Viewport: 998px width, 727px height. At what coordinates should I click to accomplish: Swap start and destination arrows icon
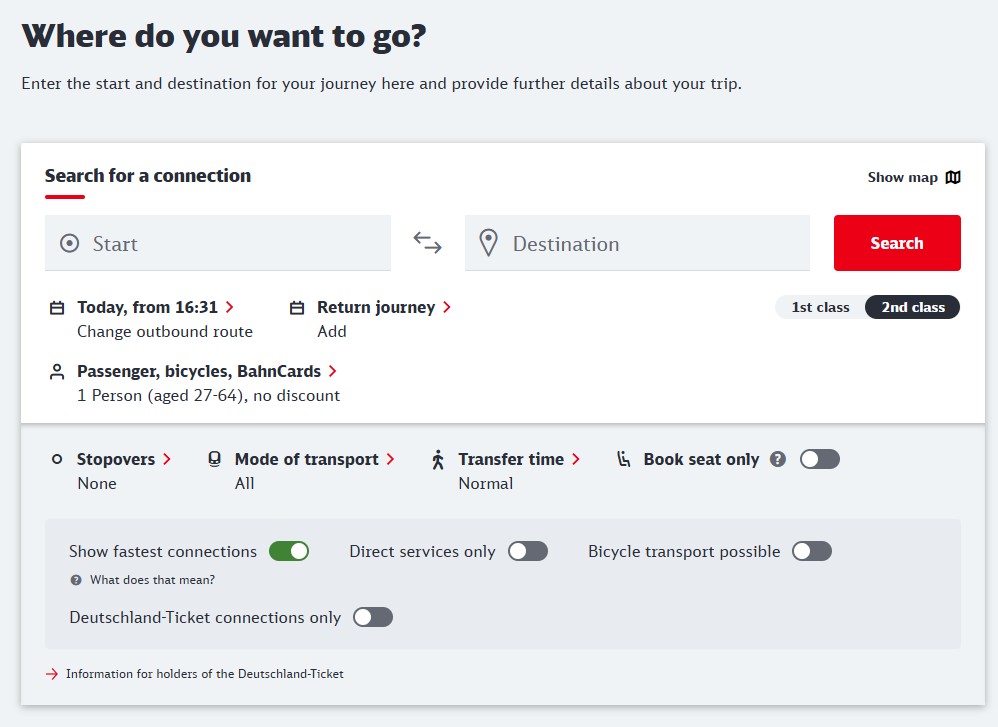tap(427, 243)
